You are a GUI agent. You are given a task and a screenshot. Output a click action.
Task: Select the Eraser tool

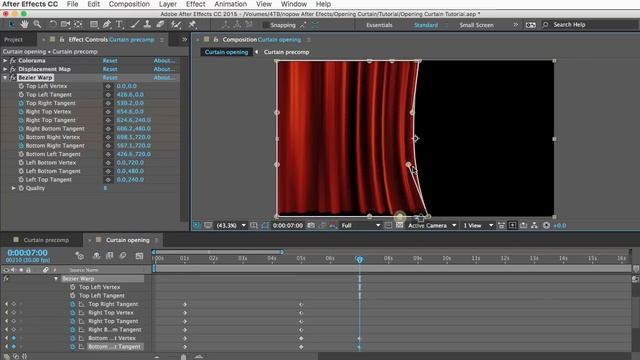click(x=160, y=24)
